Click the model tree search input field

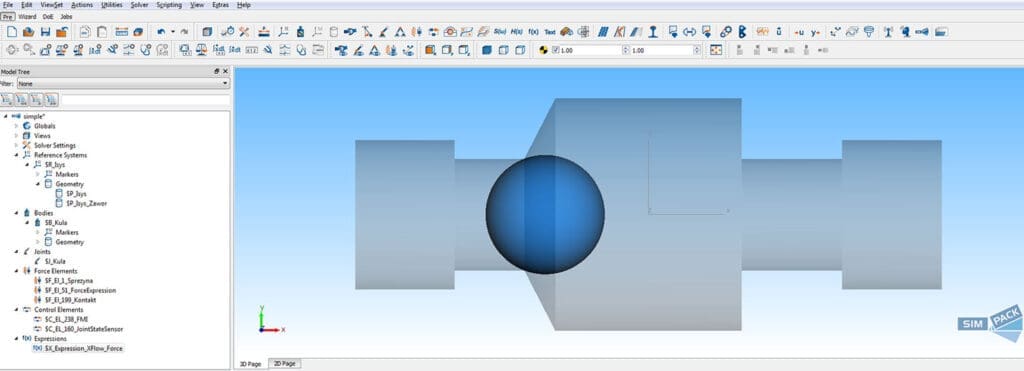(146, 100)
